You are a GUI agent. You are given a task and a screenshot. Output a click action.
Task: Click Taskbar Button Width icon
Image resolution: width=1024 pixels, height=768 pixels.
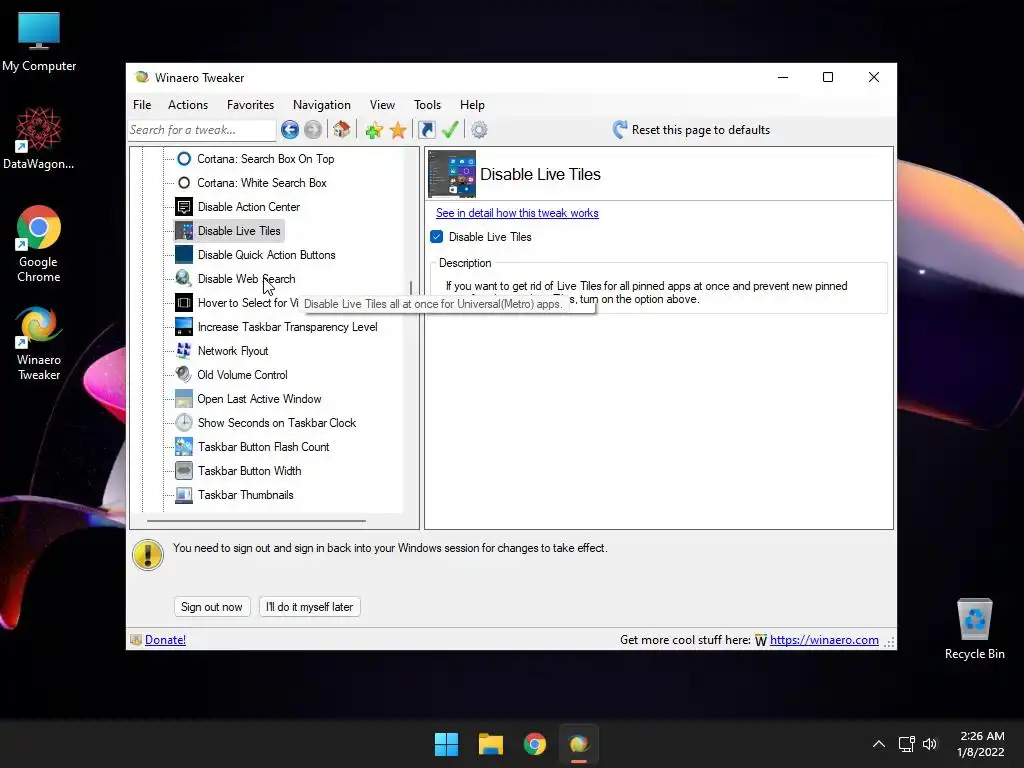click(x=184, y=471)
